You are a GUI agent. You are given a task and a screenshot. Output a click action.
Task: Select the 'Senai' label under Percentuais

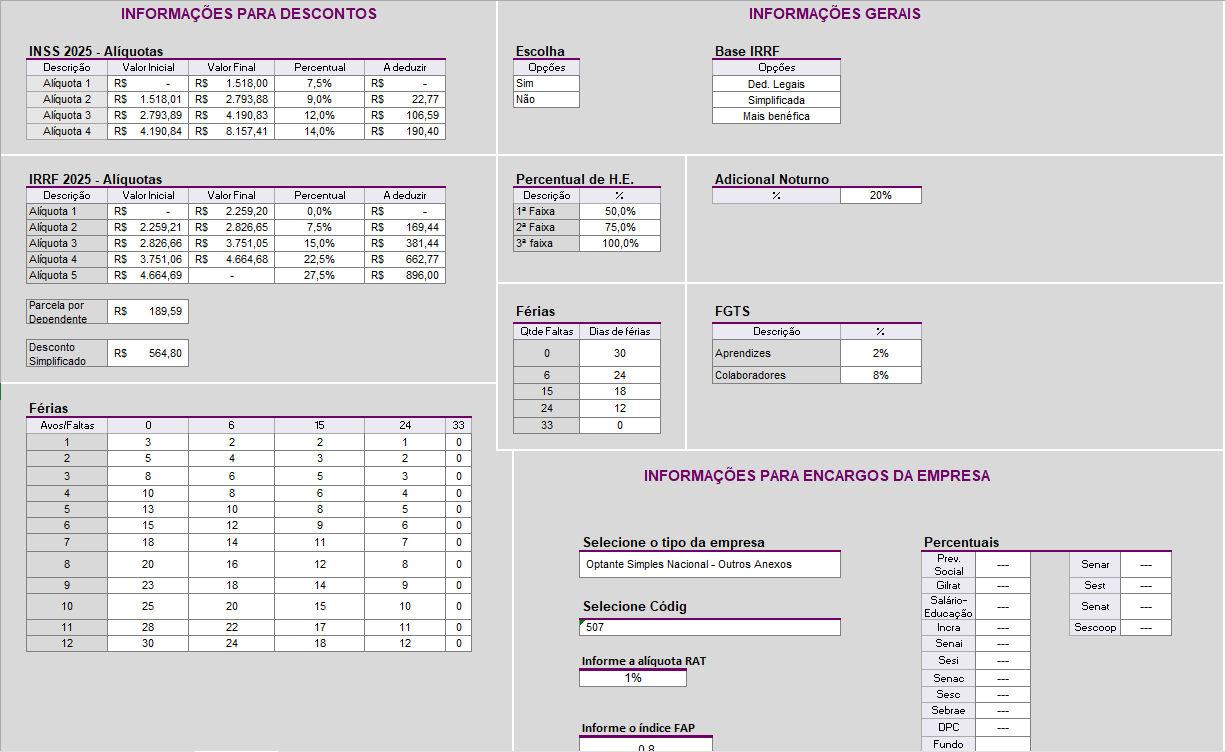tap(949, 644)
